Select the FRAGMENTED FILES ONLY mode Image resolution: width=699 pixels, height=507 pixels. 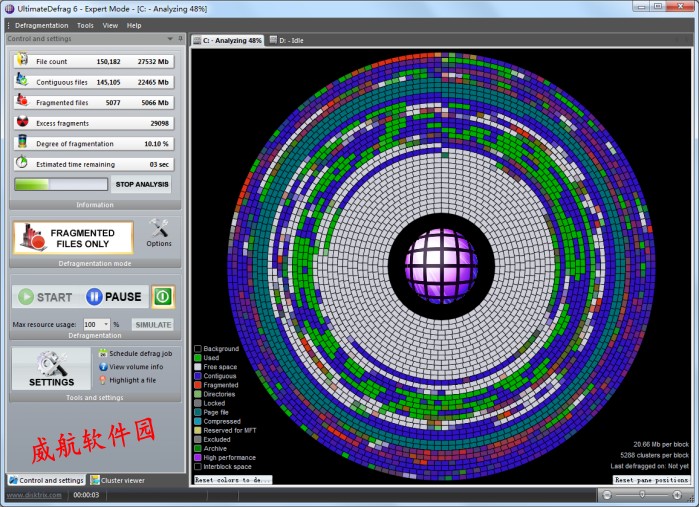[x=75, y=238]
